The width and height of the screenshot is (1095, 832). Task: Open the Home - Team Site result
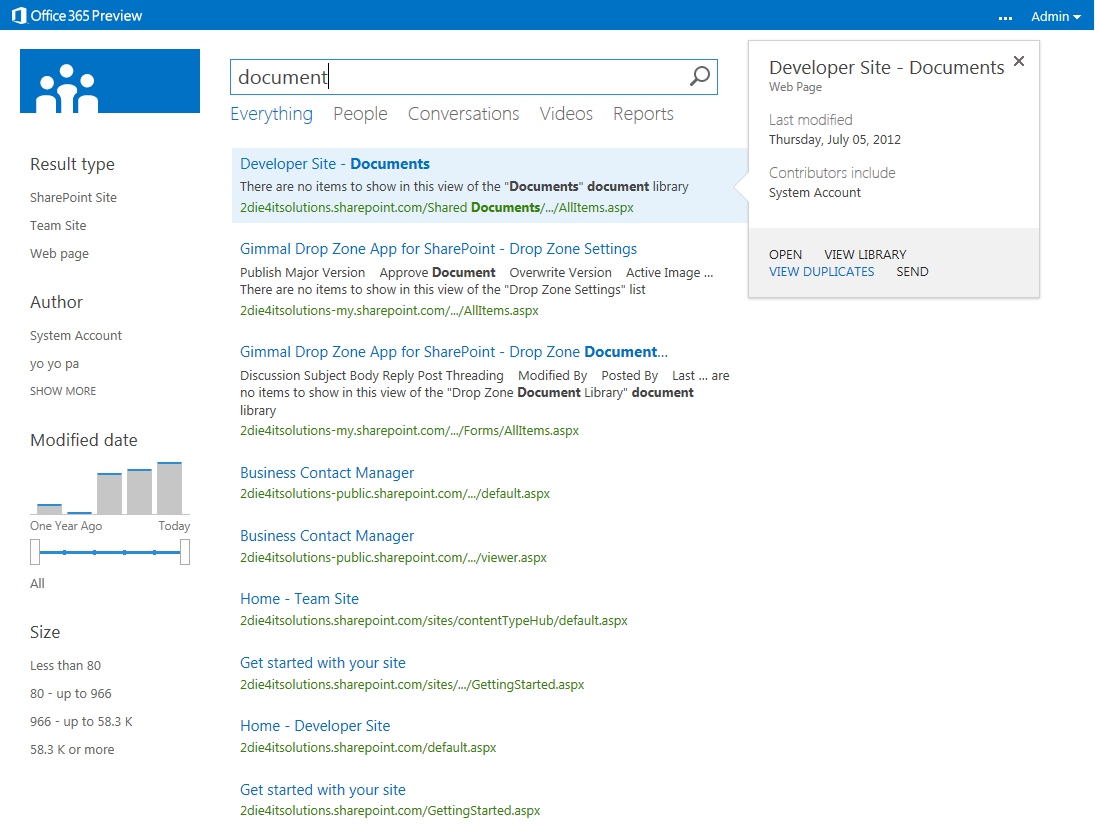[299, 599]
